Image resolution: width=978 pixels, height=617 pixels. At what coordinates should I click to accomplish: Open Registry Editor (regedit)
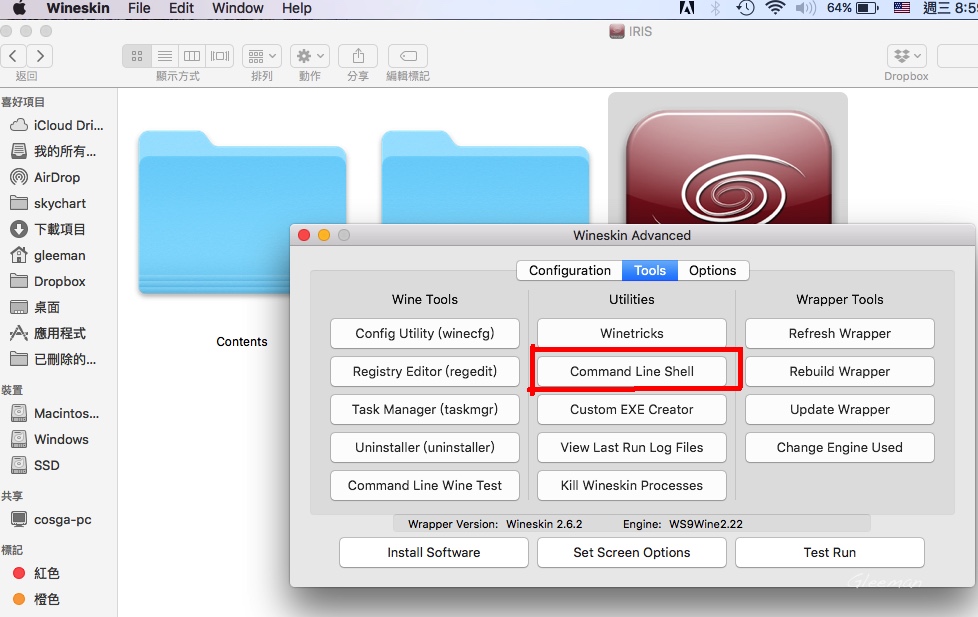point(425,372)
